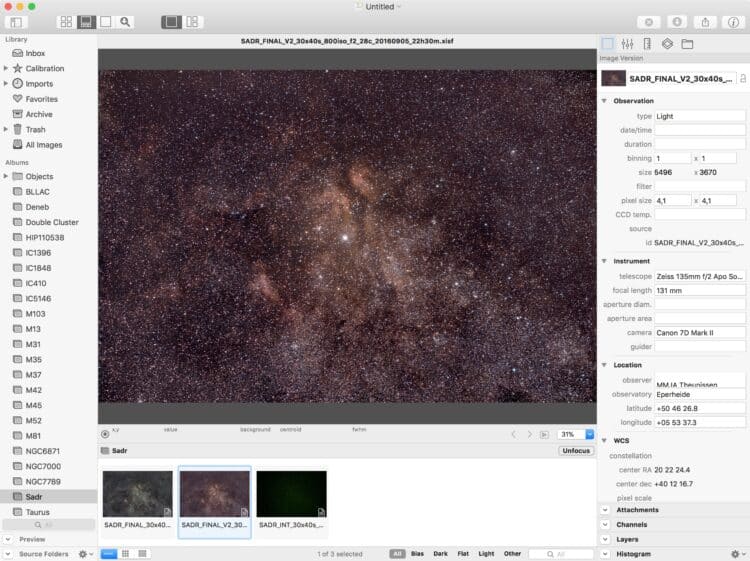Click the camera field Canon 7D Mark II

click(x=700, y=332)
